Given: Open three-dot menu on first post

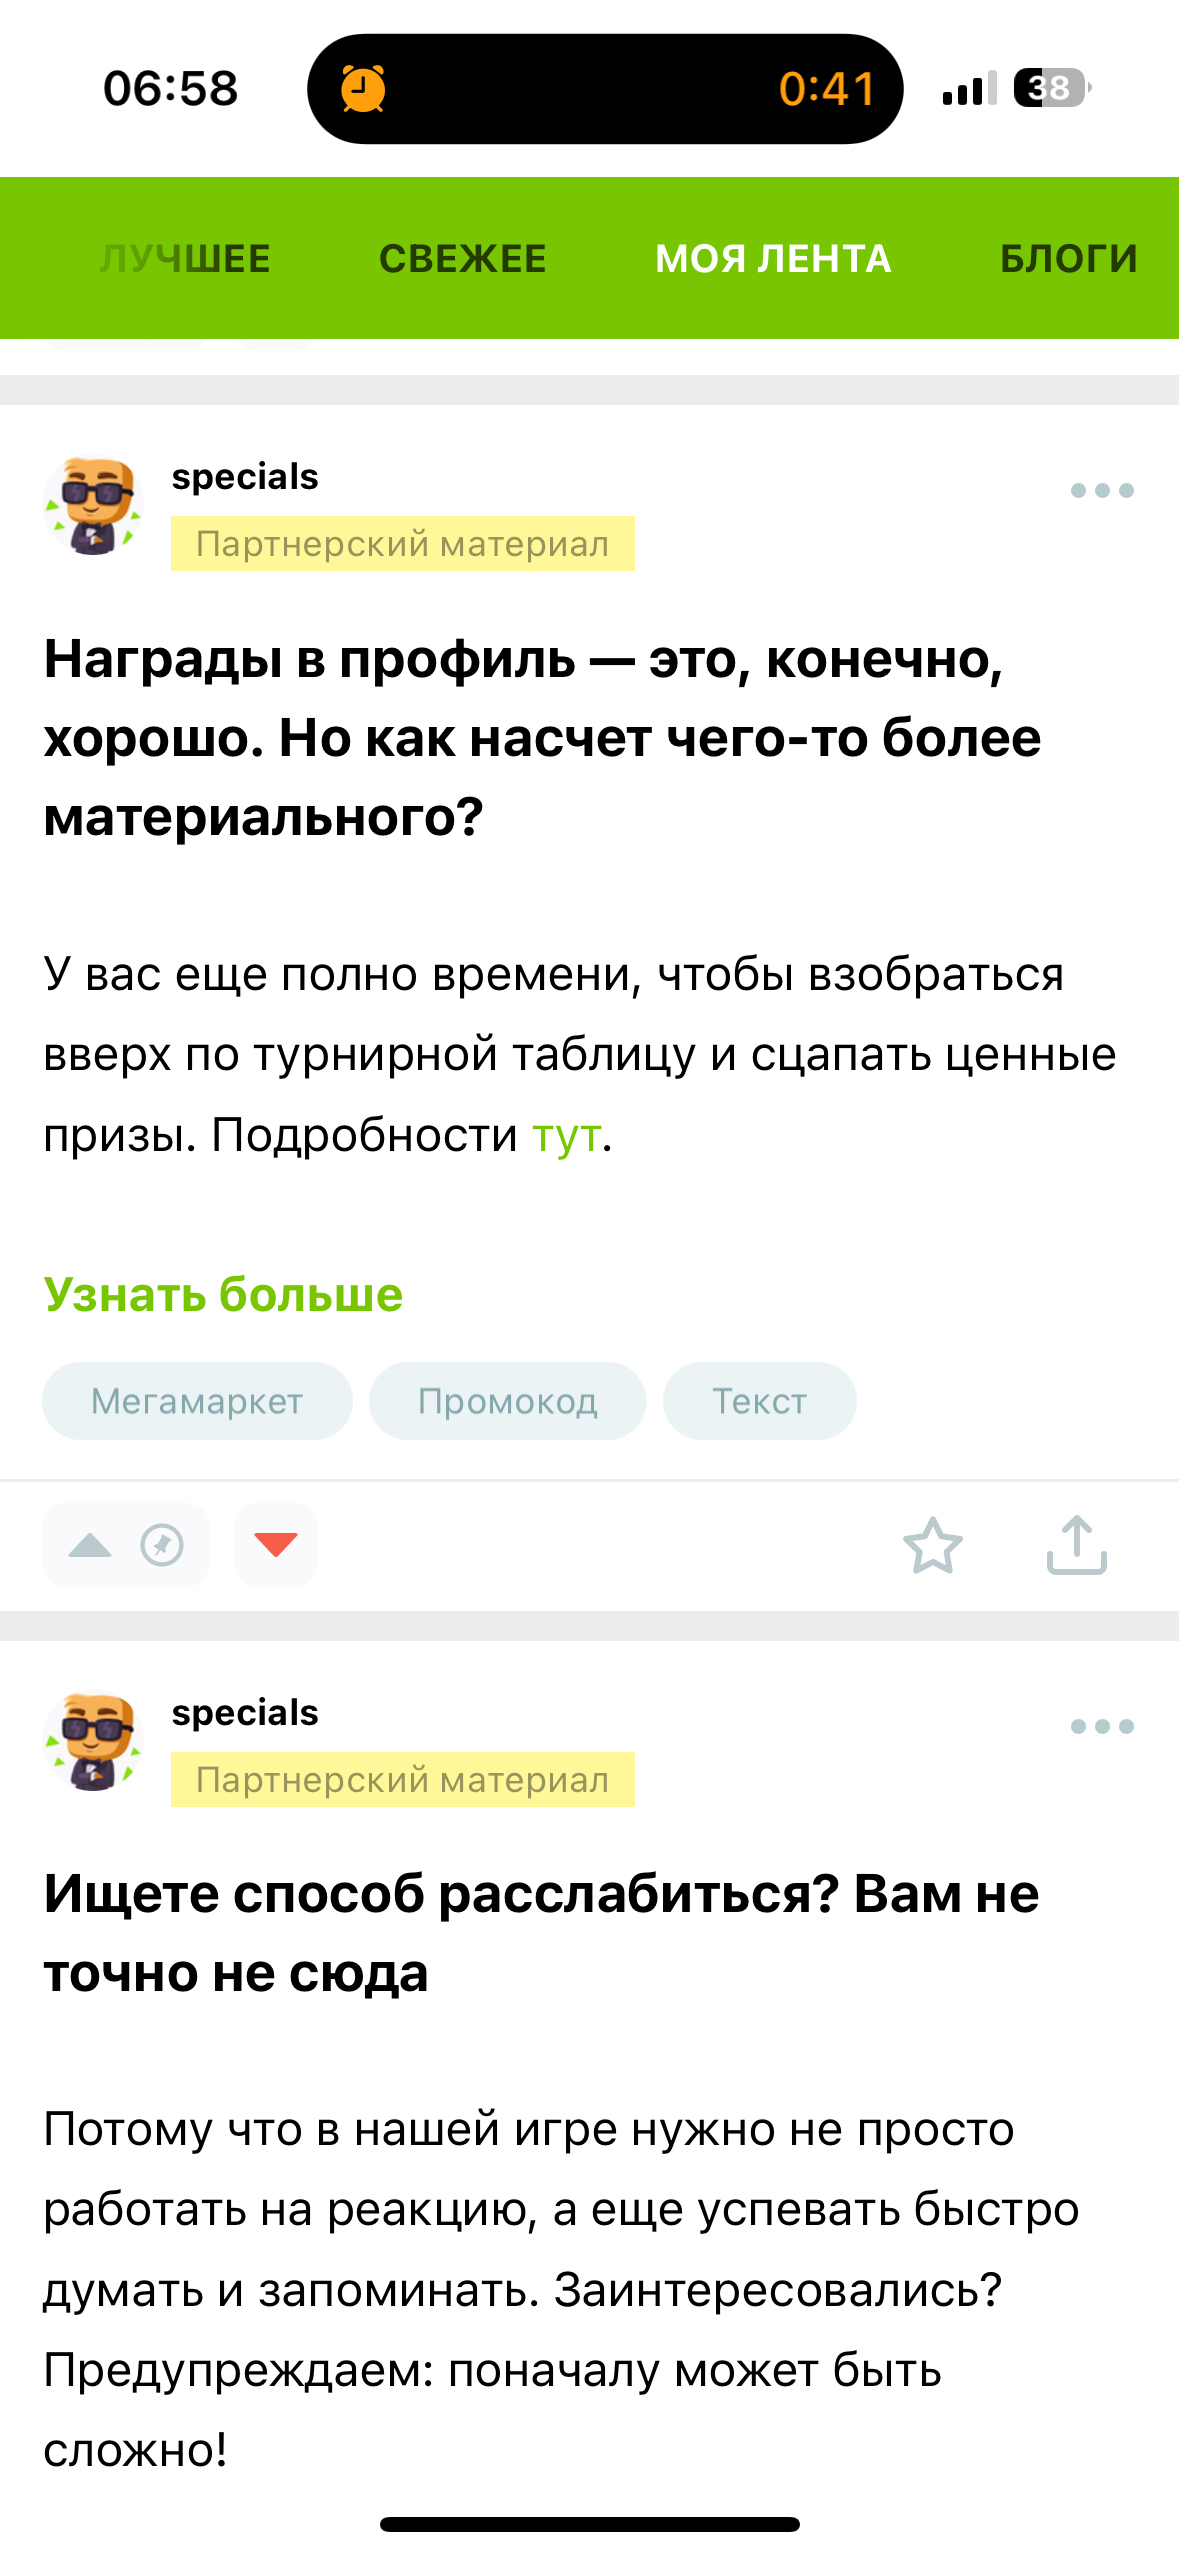Looking at the screenshot, I should (x=1101, y=491).
